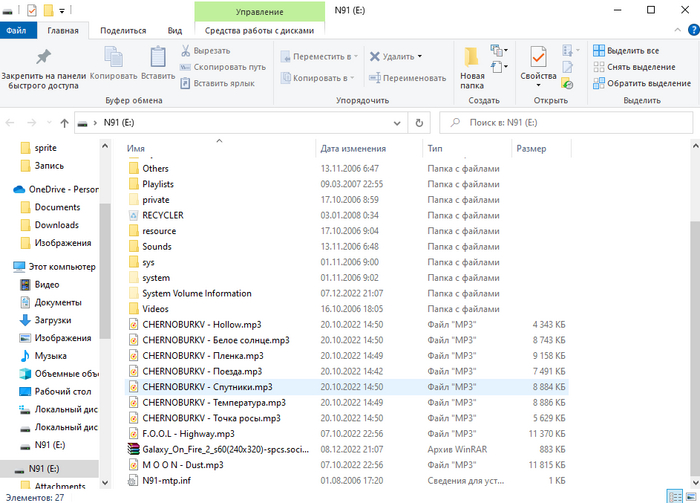Open the Копировать в dropdown

(319, 77)
